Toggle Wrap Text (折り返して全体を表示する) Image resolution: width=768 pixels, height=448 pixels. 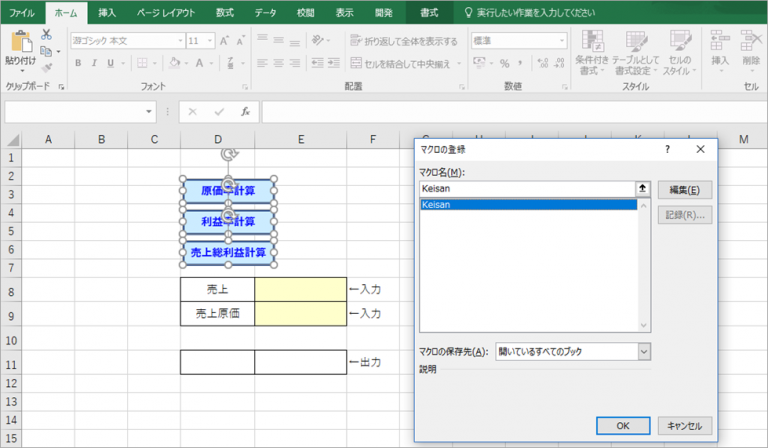click(404, 41)
